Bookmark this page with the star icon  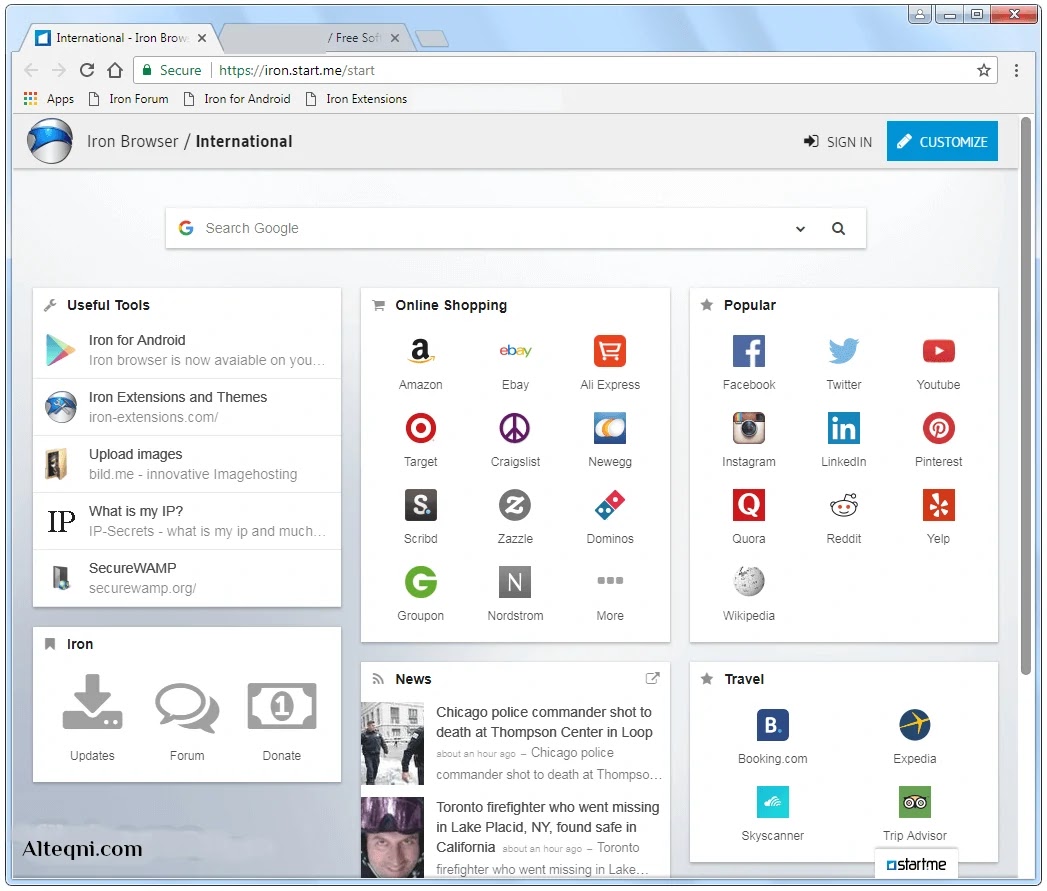tap(983, 71)
